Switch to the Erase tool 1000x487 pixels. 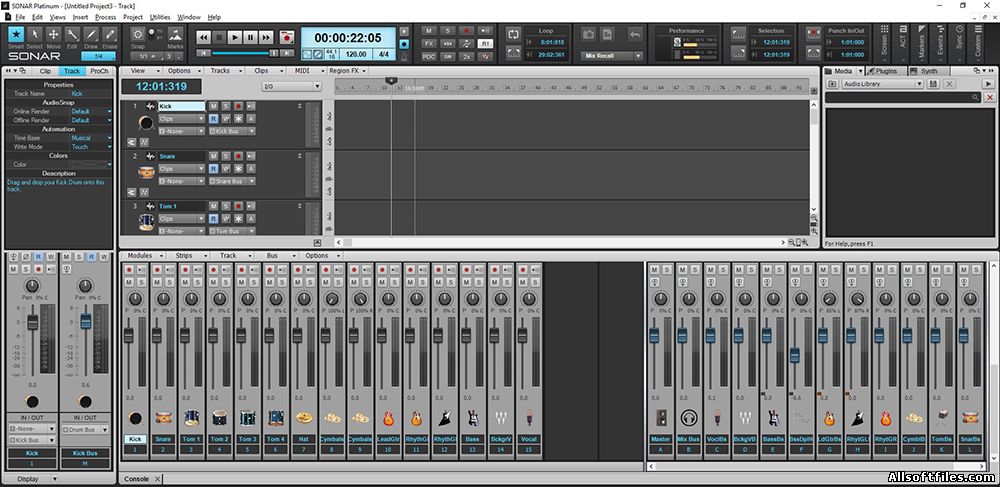coord(110,34)
